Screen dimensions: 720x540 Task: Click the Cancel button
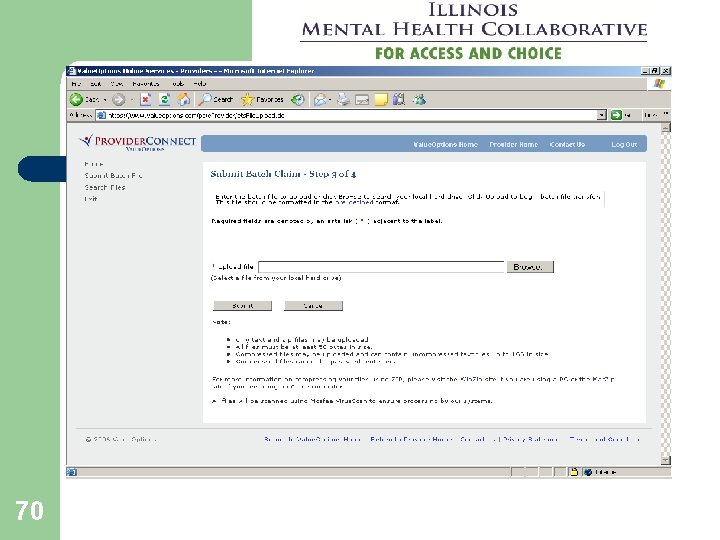click(x=313, y=306)
